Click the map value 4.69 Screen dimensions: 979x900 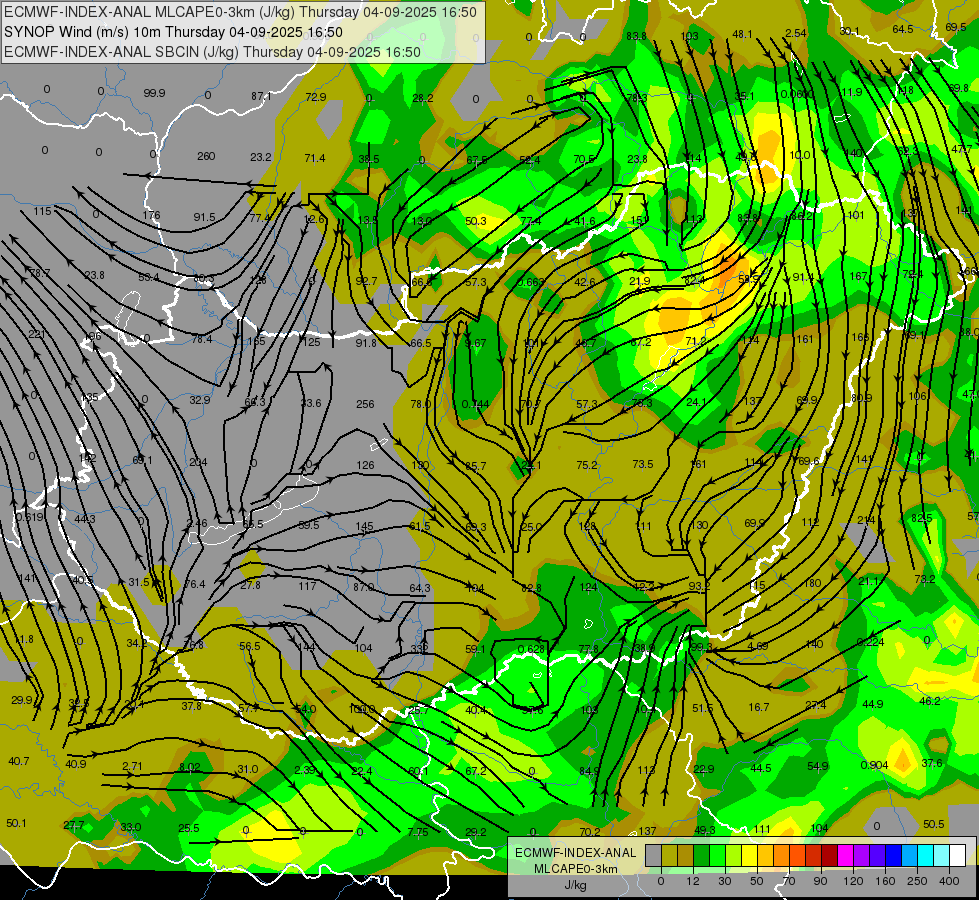coord(757,646)
